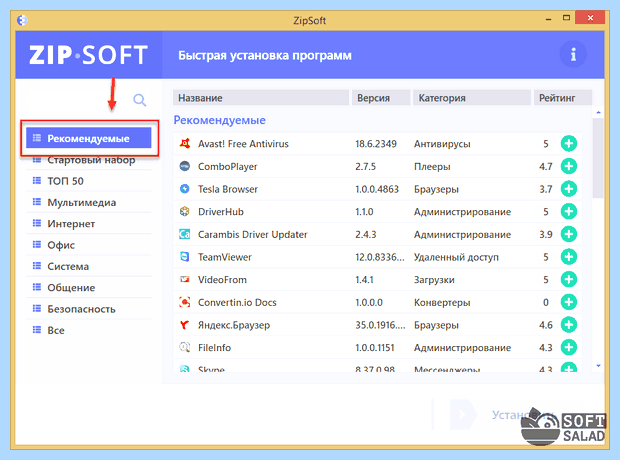Image resolution: width=620 pixels, height=460 pixels.
Task: Click the Avast antivirus app icon
Action: [x=185, y=143]
